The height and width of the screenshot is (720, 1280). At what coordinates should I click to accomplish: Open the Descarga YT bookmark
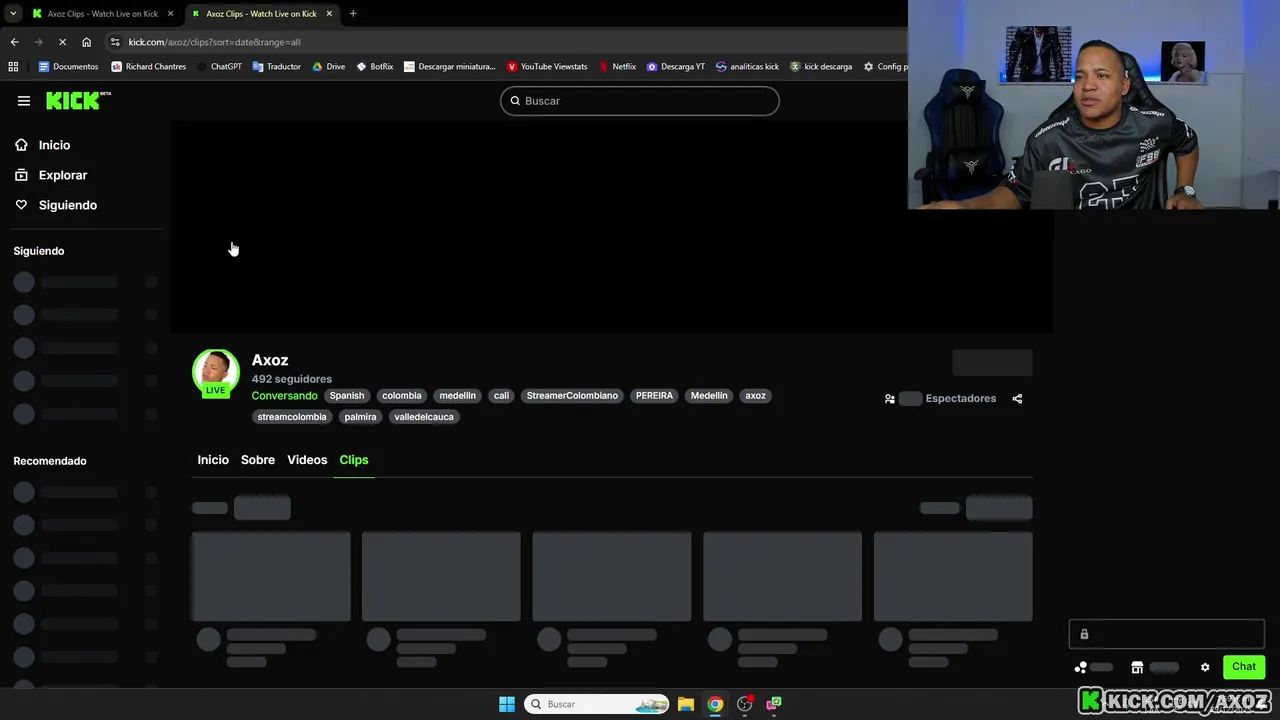(675, 67)
